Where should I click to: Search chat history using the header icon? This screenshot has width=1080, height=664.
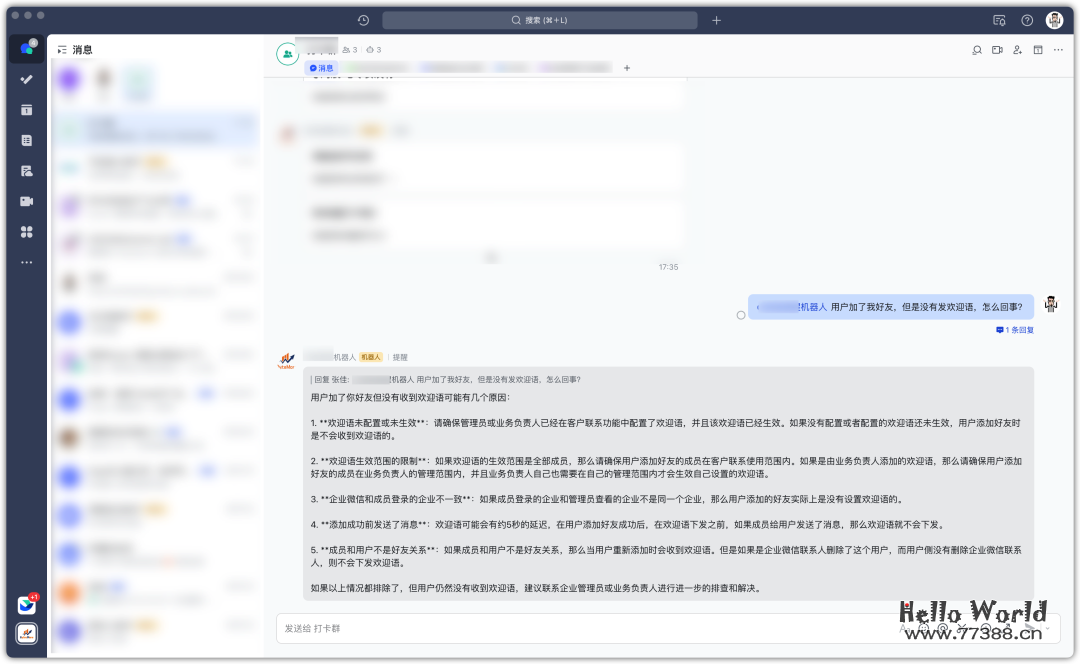(x=977, y=50)
